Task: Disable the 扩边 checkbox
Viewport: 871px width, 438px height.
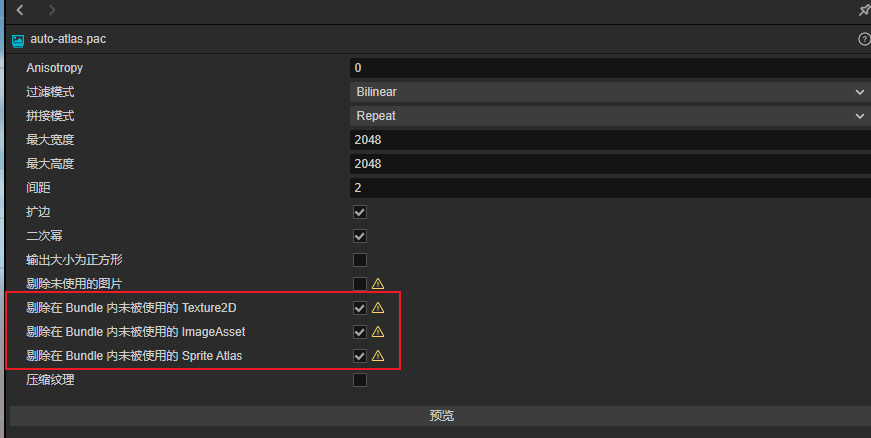Action: [360, 212]
